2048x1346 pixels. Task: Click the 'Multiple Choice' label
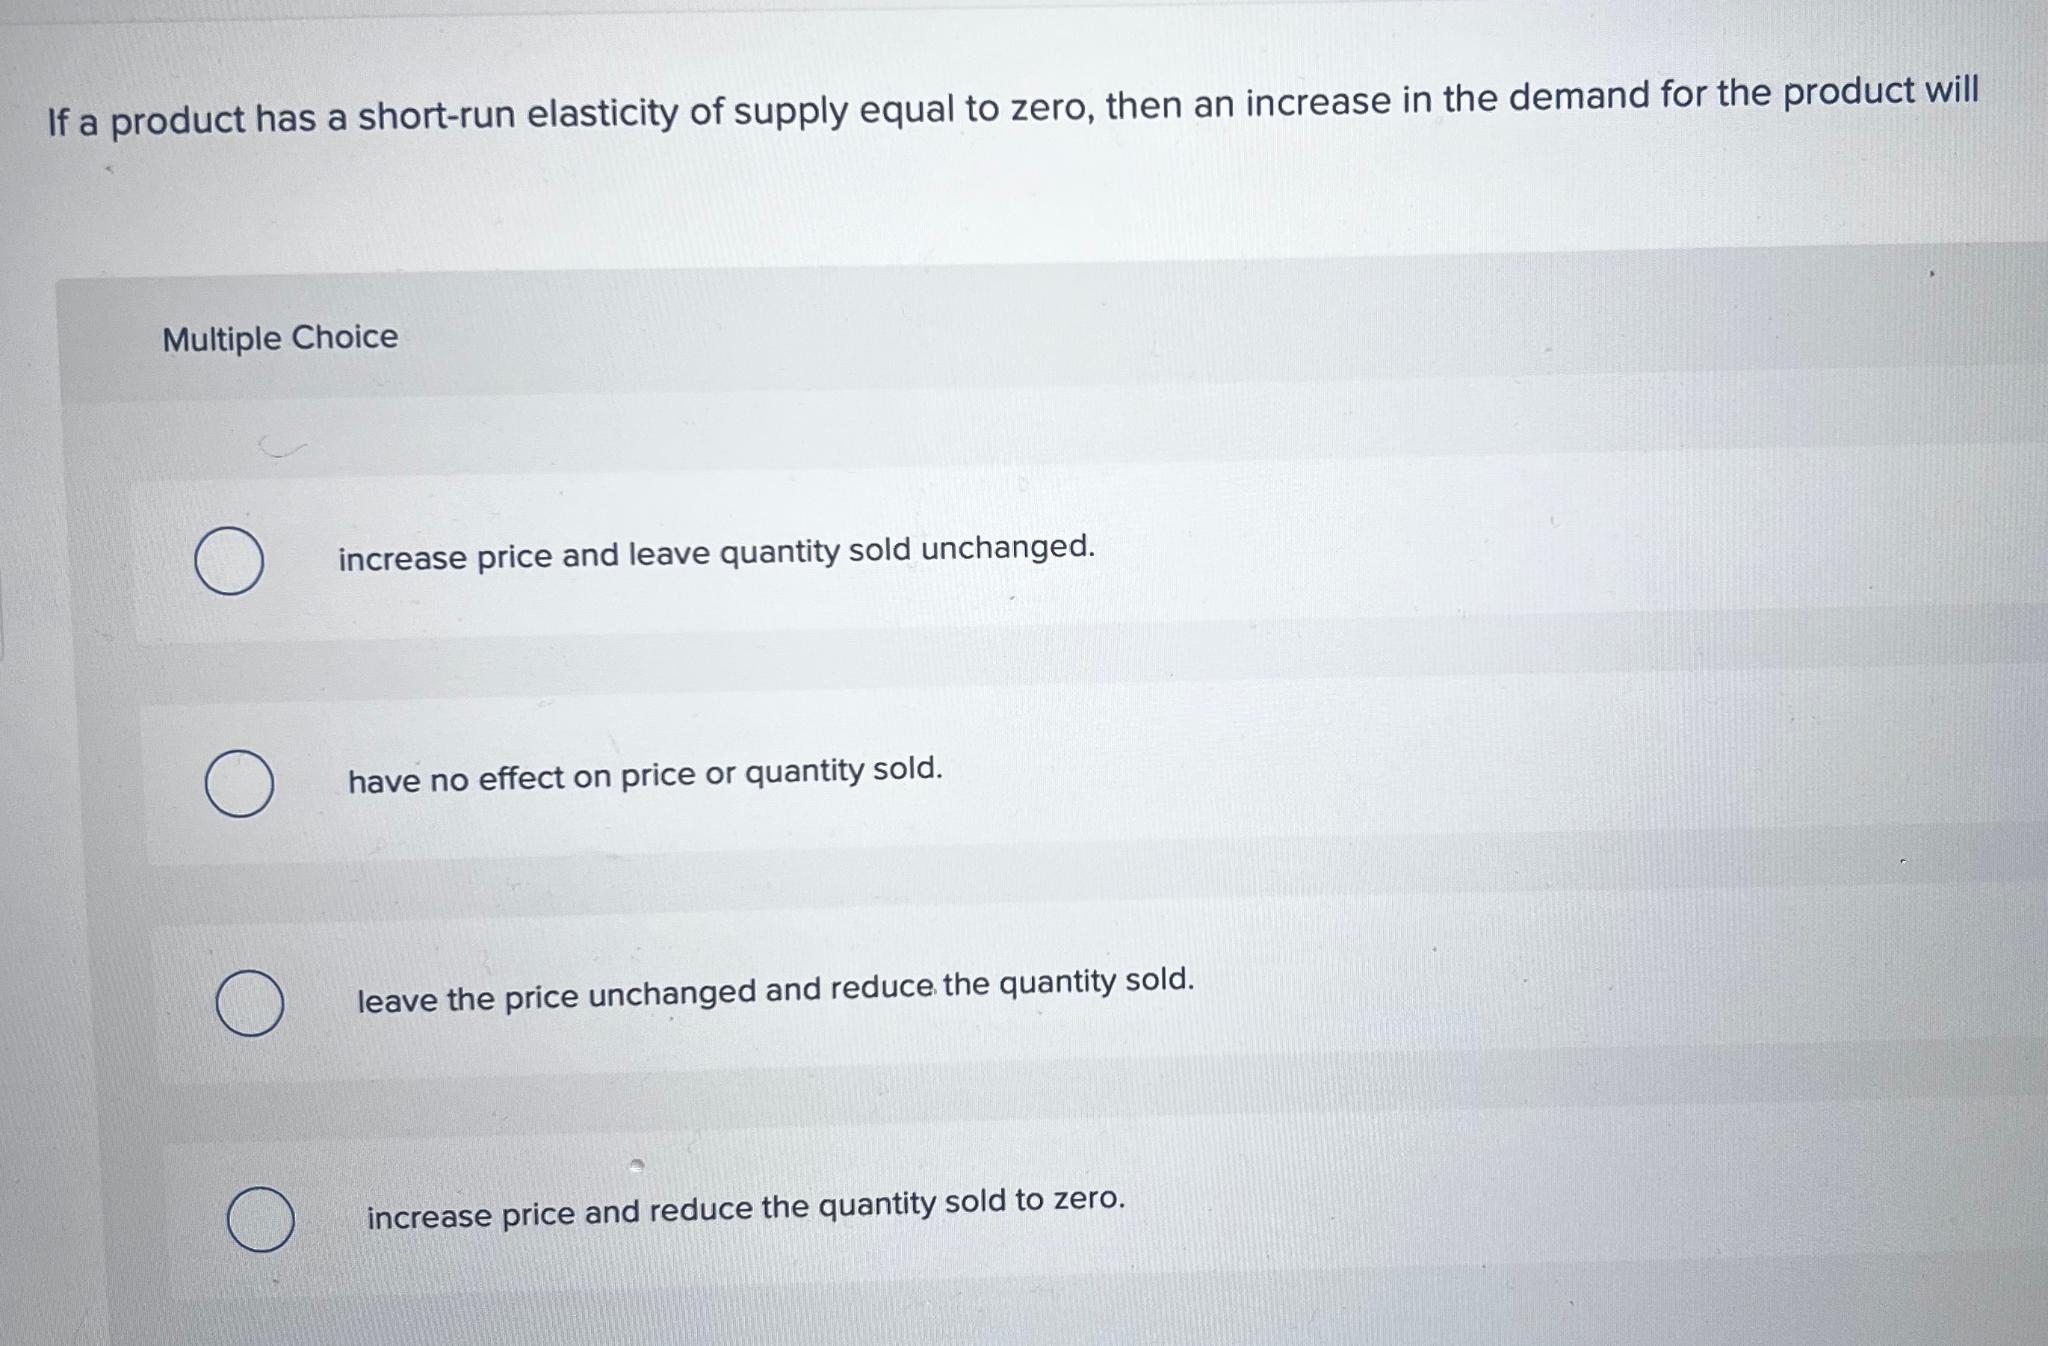(281, 338)
